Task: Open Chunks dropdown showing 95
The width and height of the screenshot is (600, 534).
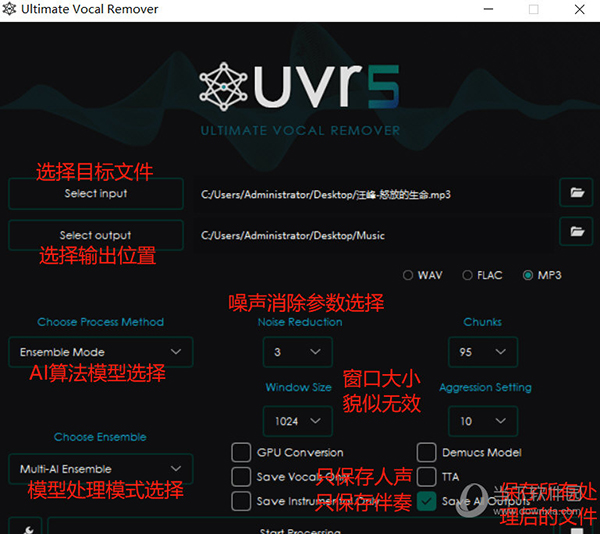Action: [483, 352]
